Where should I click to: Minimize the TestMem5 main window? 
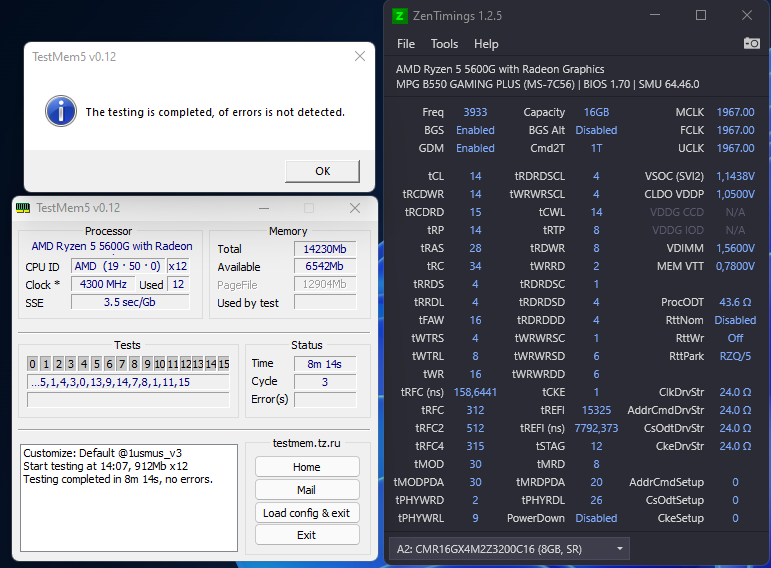(264, 208)
